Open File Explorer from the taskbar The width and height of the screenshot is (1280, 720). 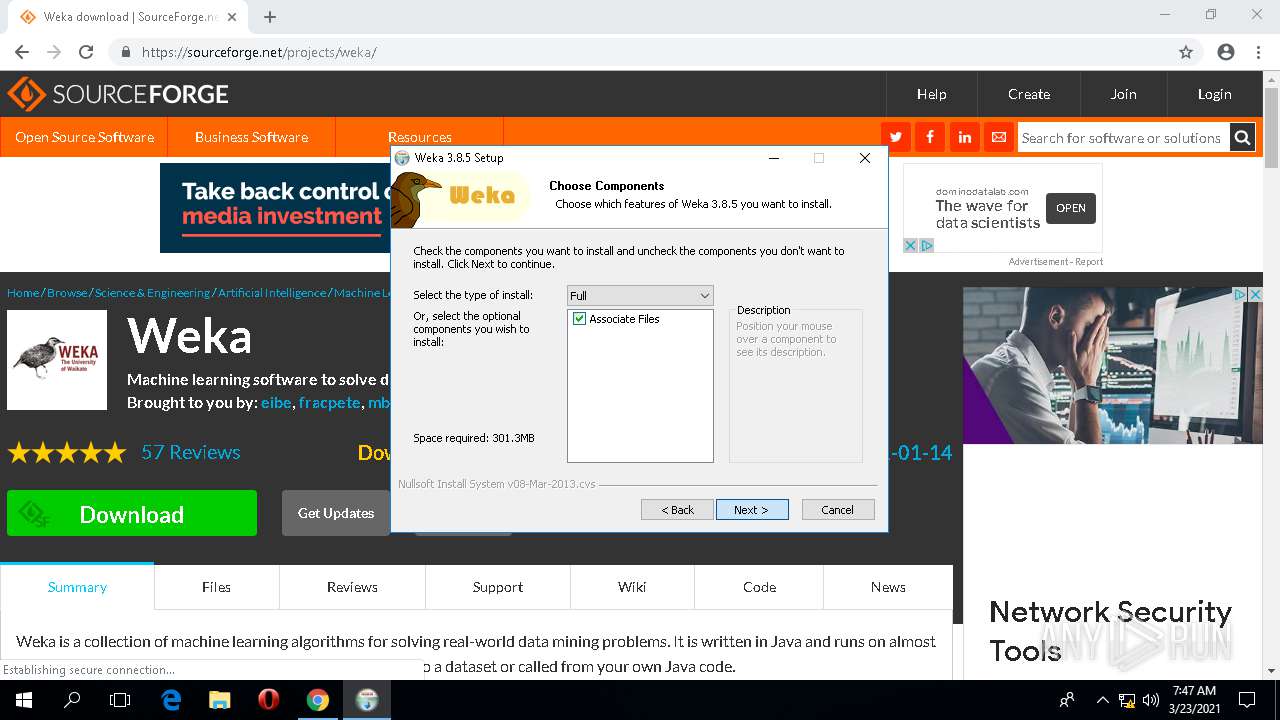(x=219, y=700)
